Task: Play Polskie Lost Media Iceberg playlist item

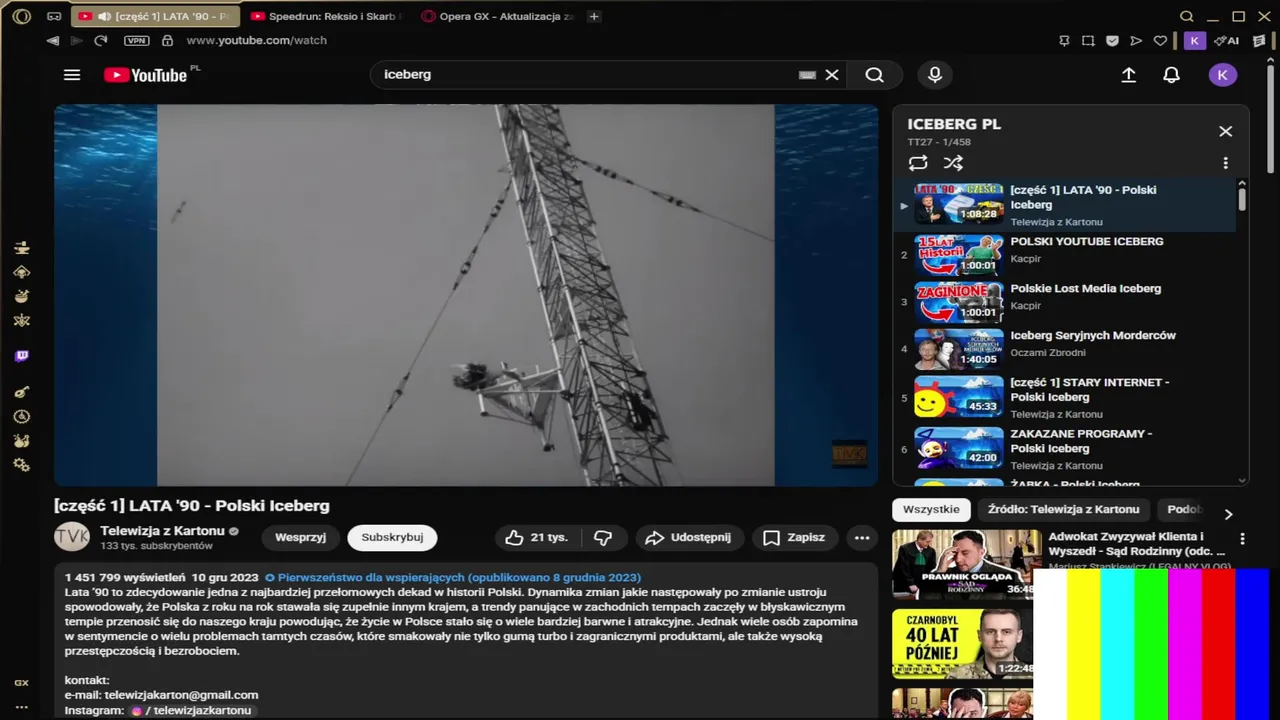Action: (x=1065, y=302)
